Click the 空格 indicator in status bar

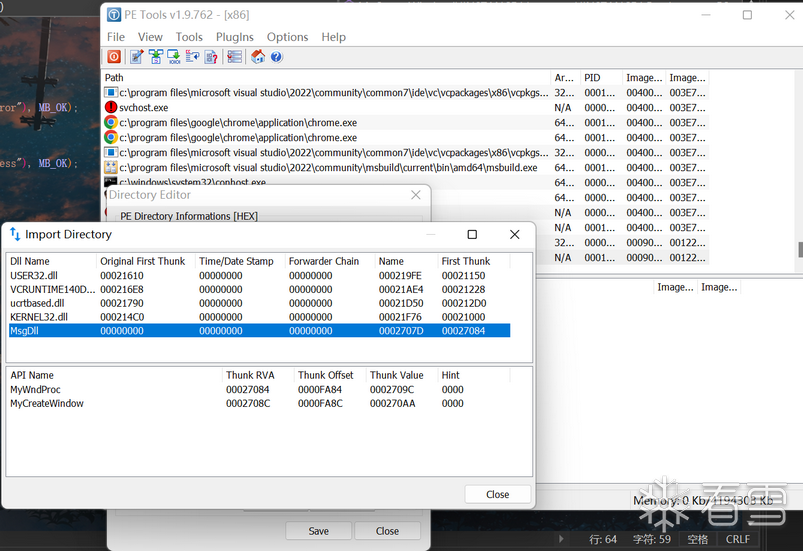(698, 539)
